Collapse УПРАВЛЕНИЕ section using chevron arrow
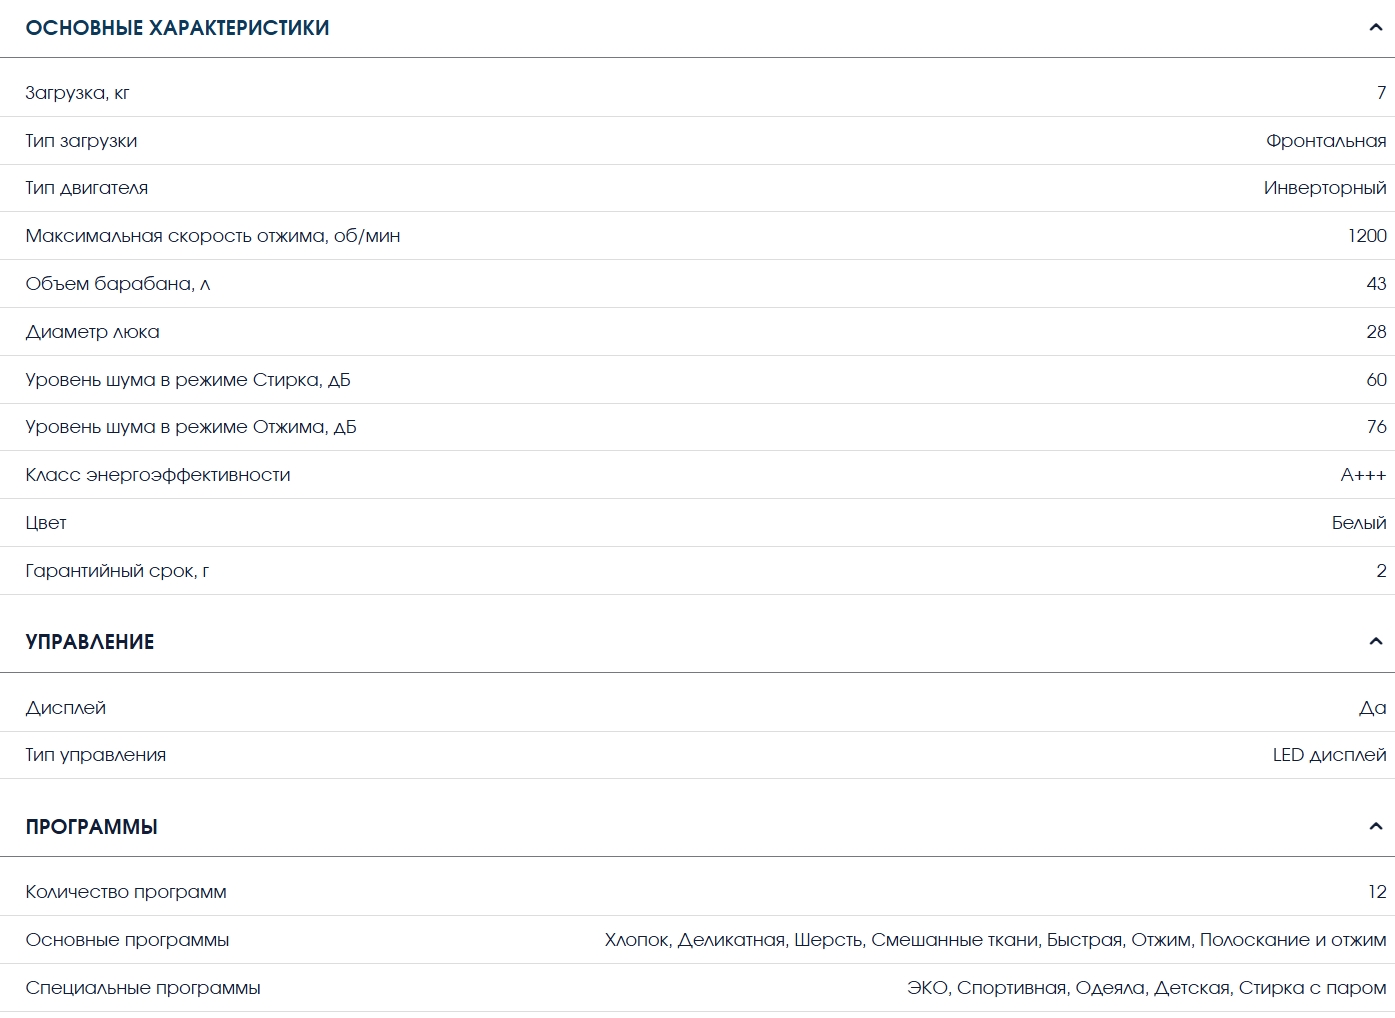This screenshot has width=1395, height=1018. coord(1375,642)
